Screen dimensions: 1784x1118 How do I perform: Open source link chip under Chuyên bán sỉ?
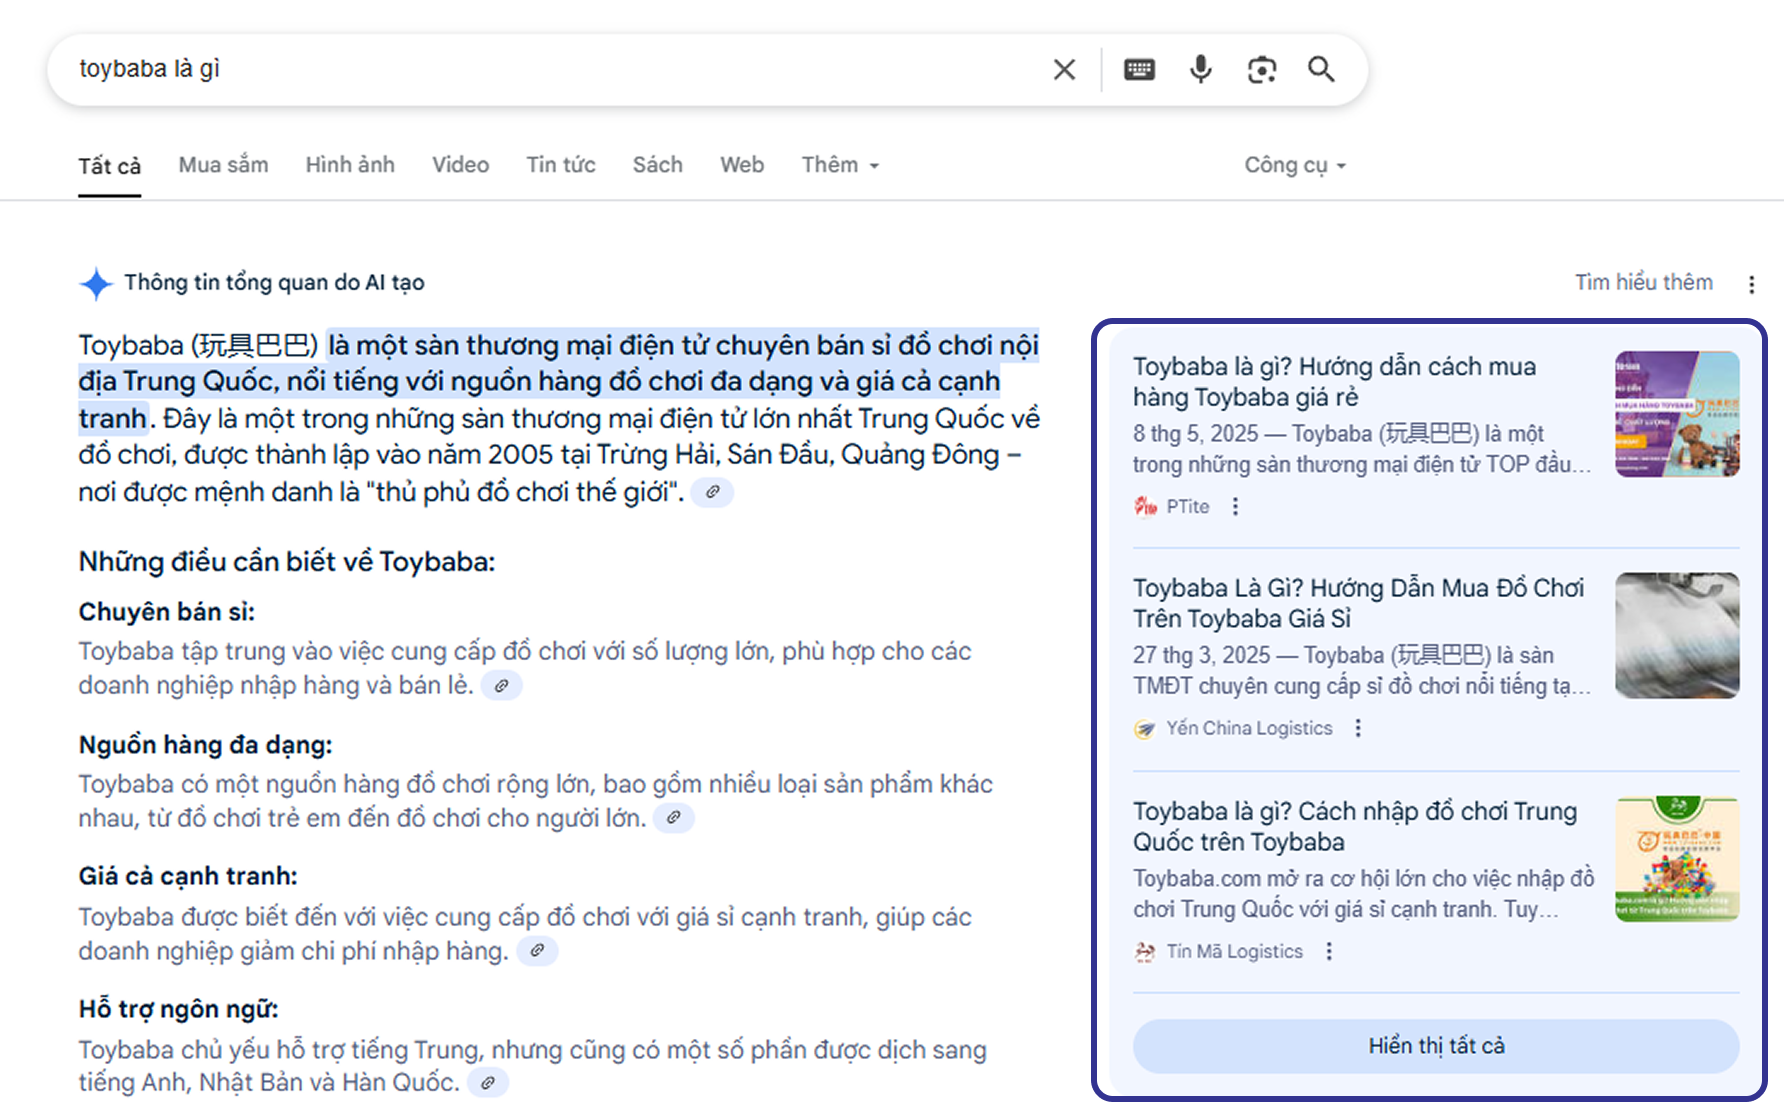(501, 685)
